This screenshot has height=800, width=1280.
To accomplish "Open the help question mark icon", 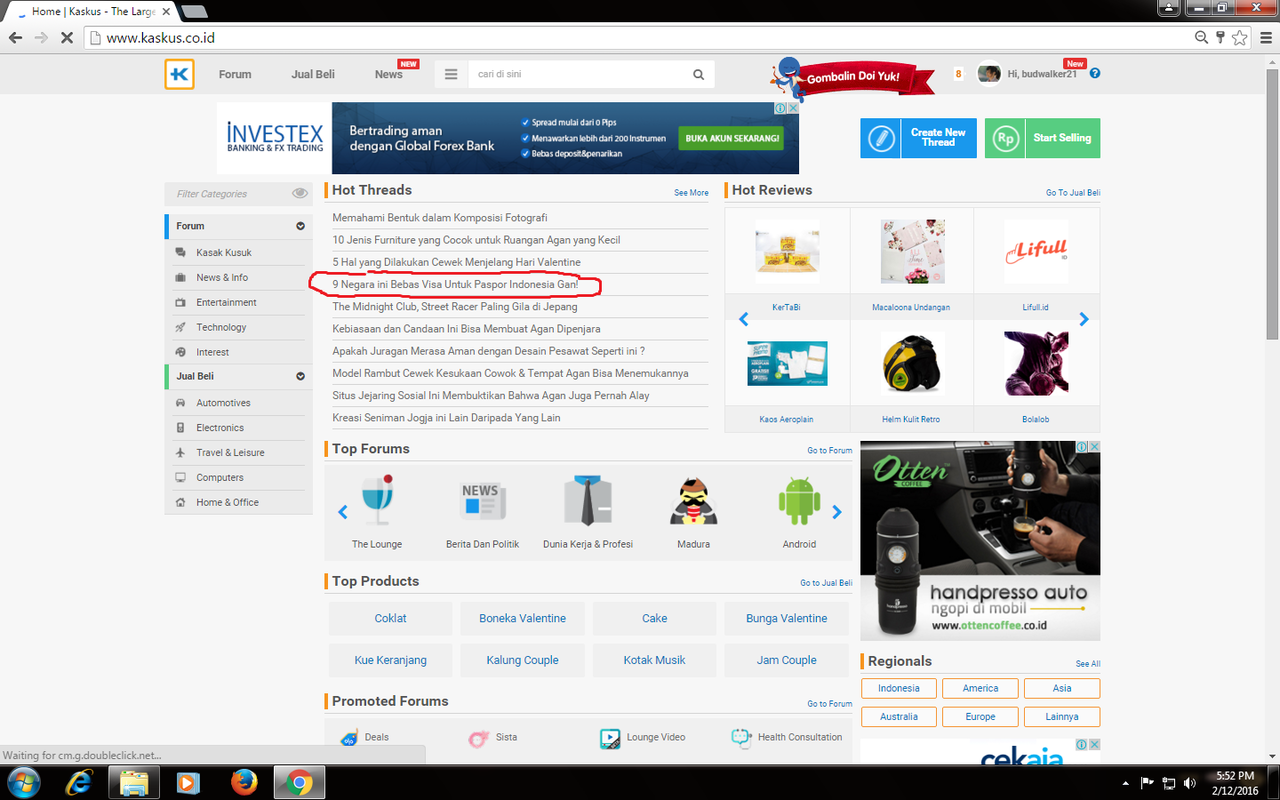I will (x=1095, y=74).
